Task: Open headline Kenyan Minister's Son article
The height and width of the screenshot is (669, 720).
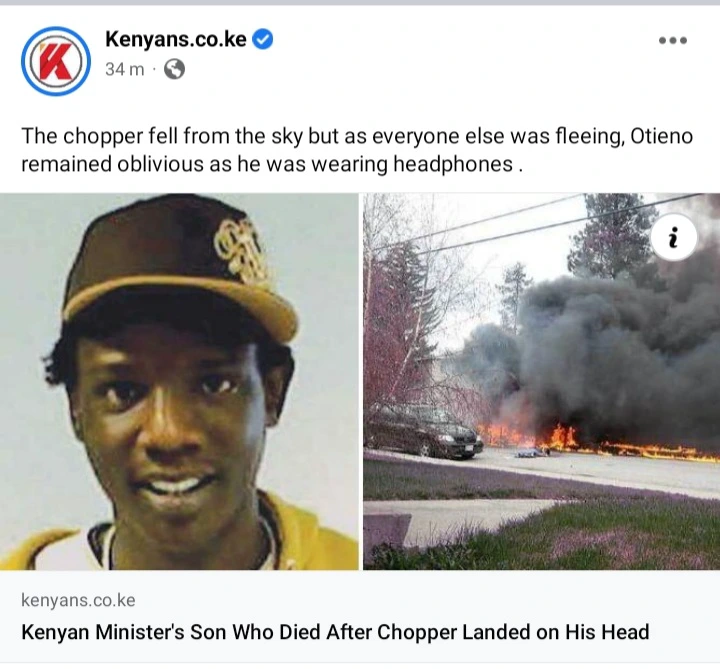Action: coord(335,632)
